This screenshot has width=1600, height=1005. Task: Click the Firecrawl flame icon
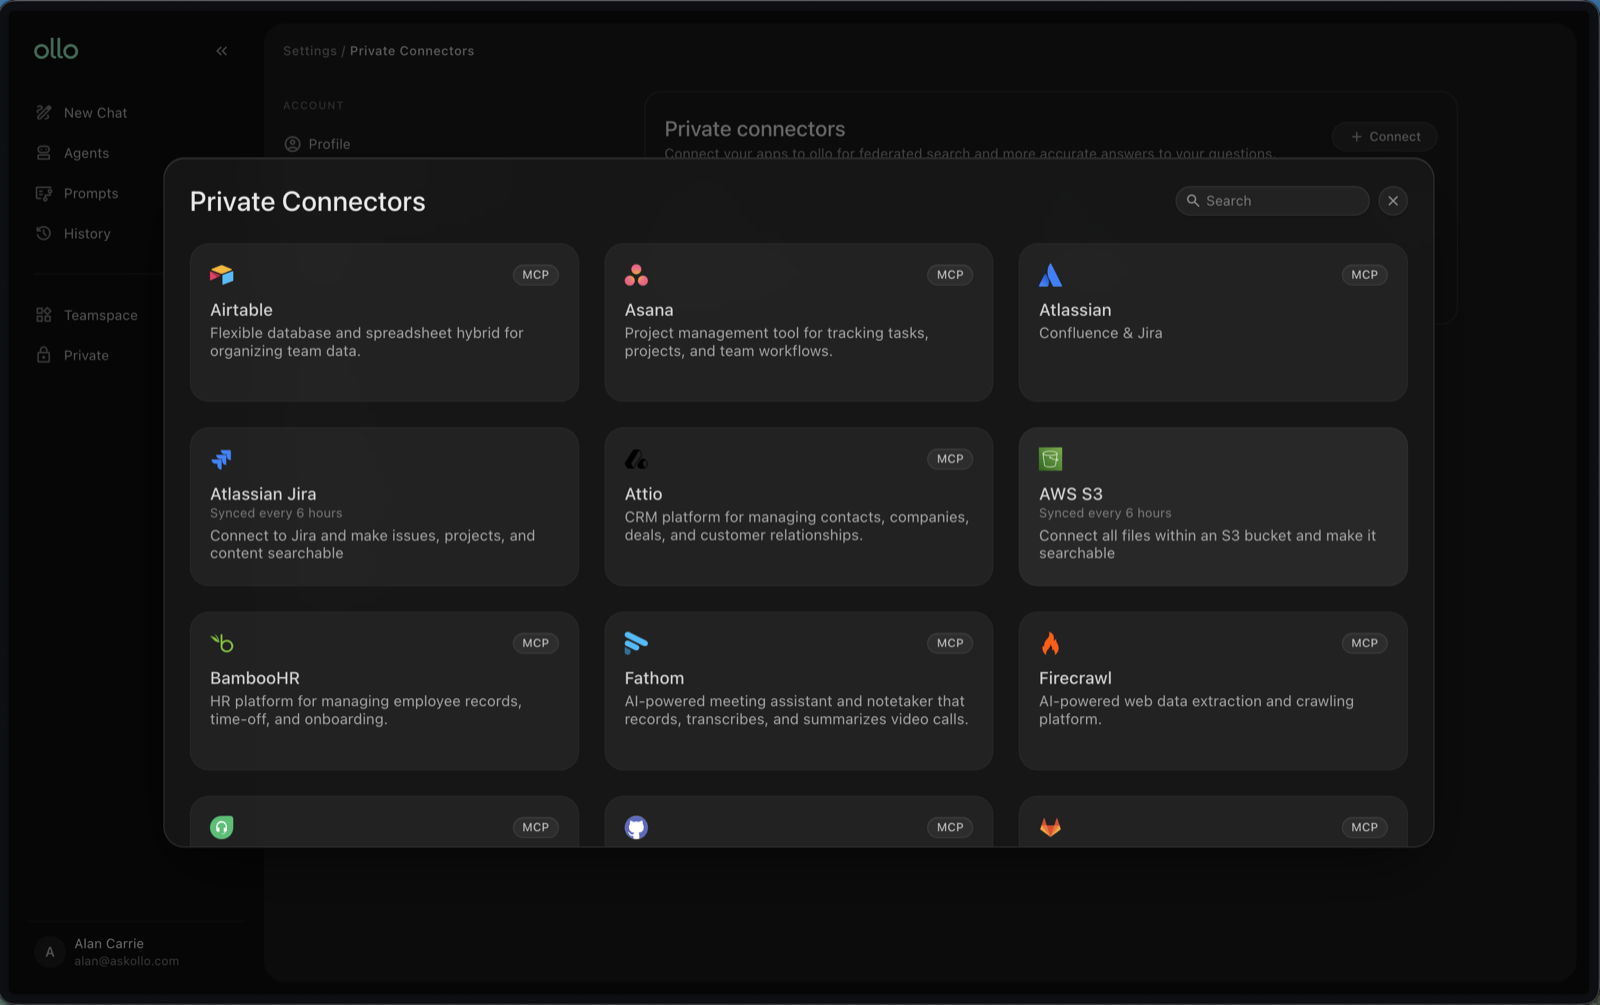tap(1050, 643)
